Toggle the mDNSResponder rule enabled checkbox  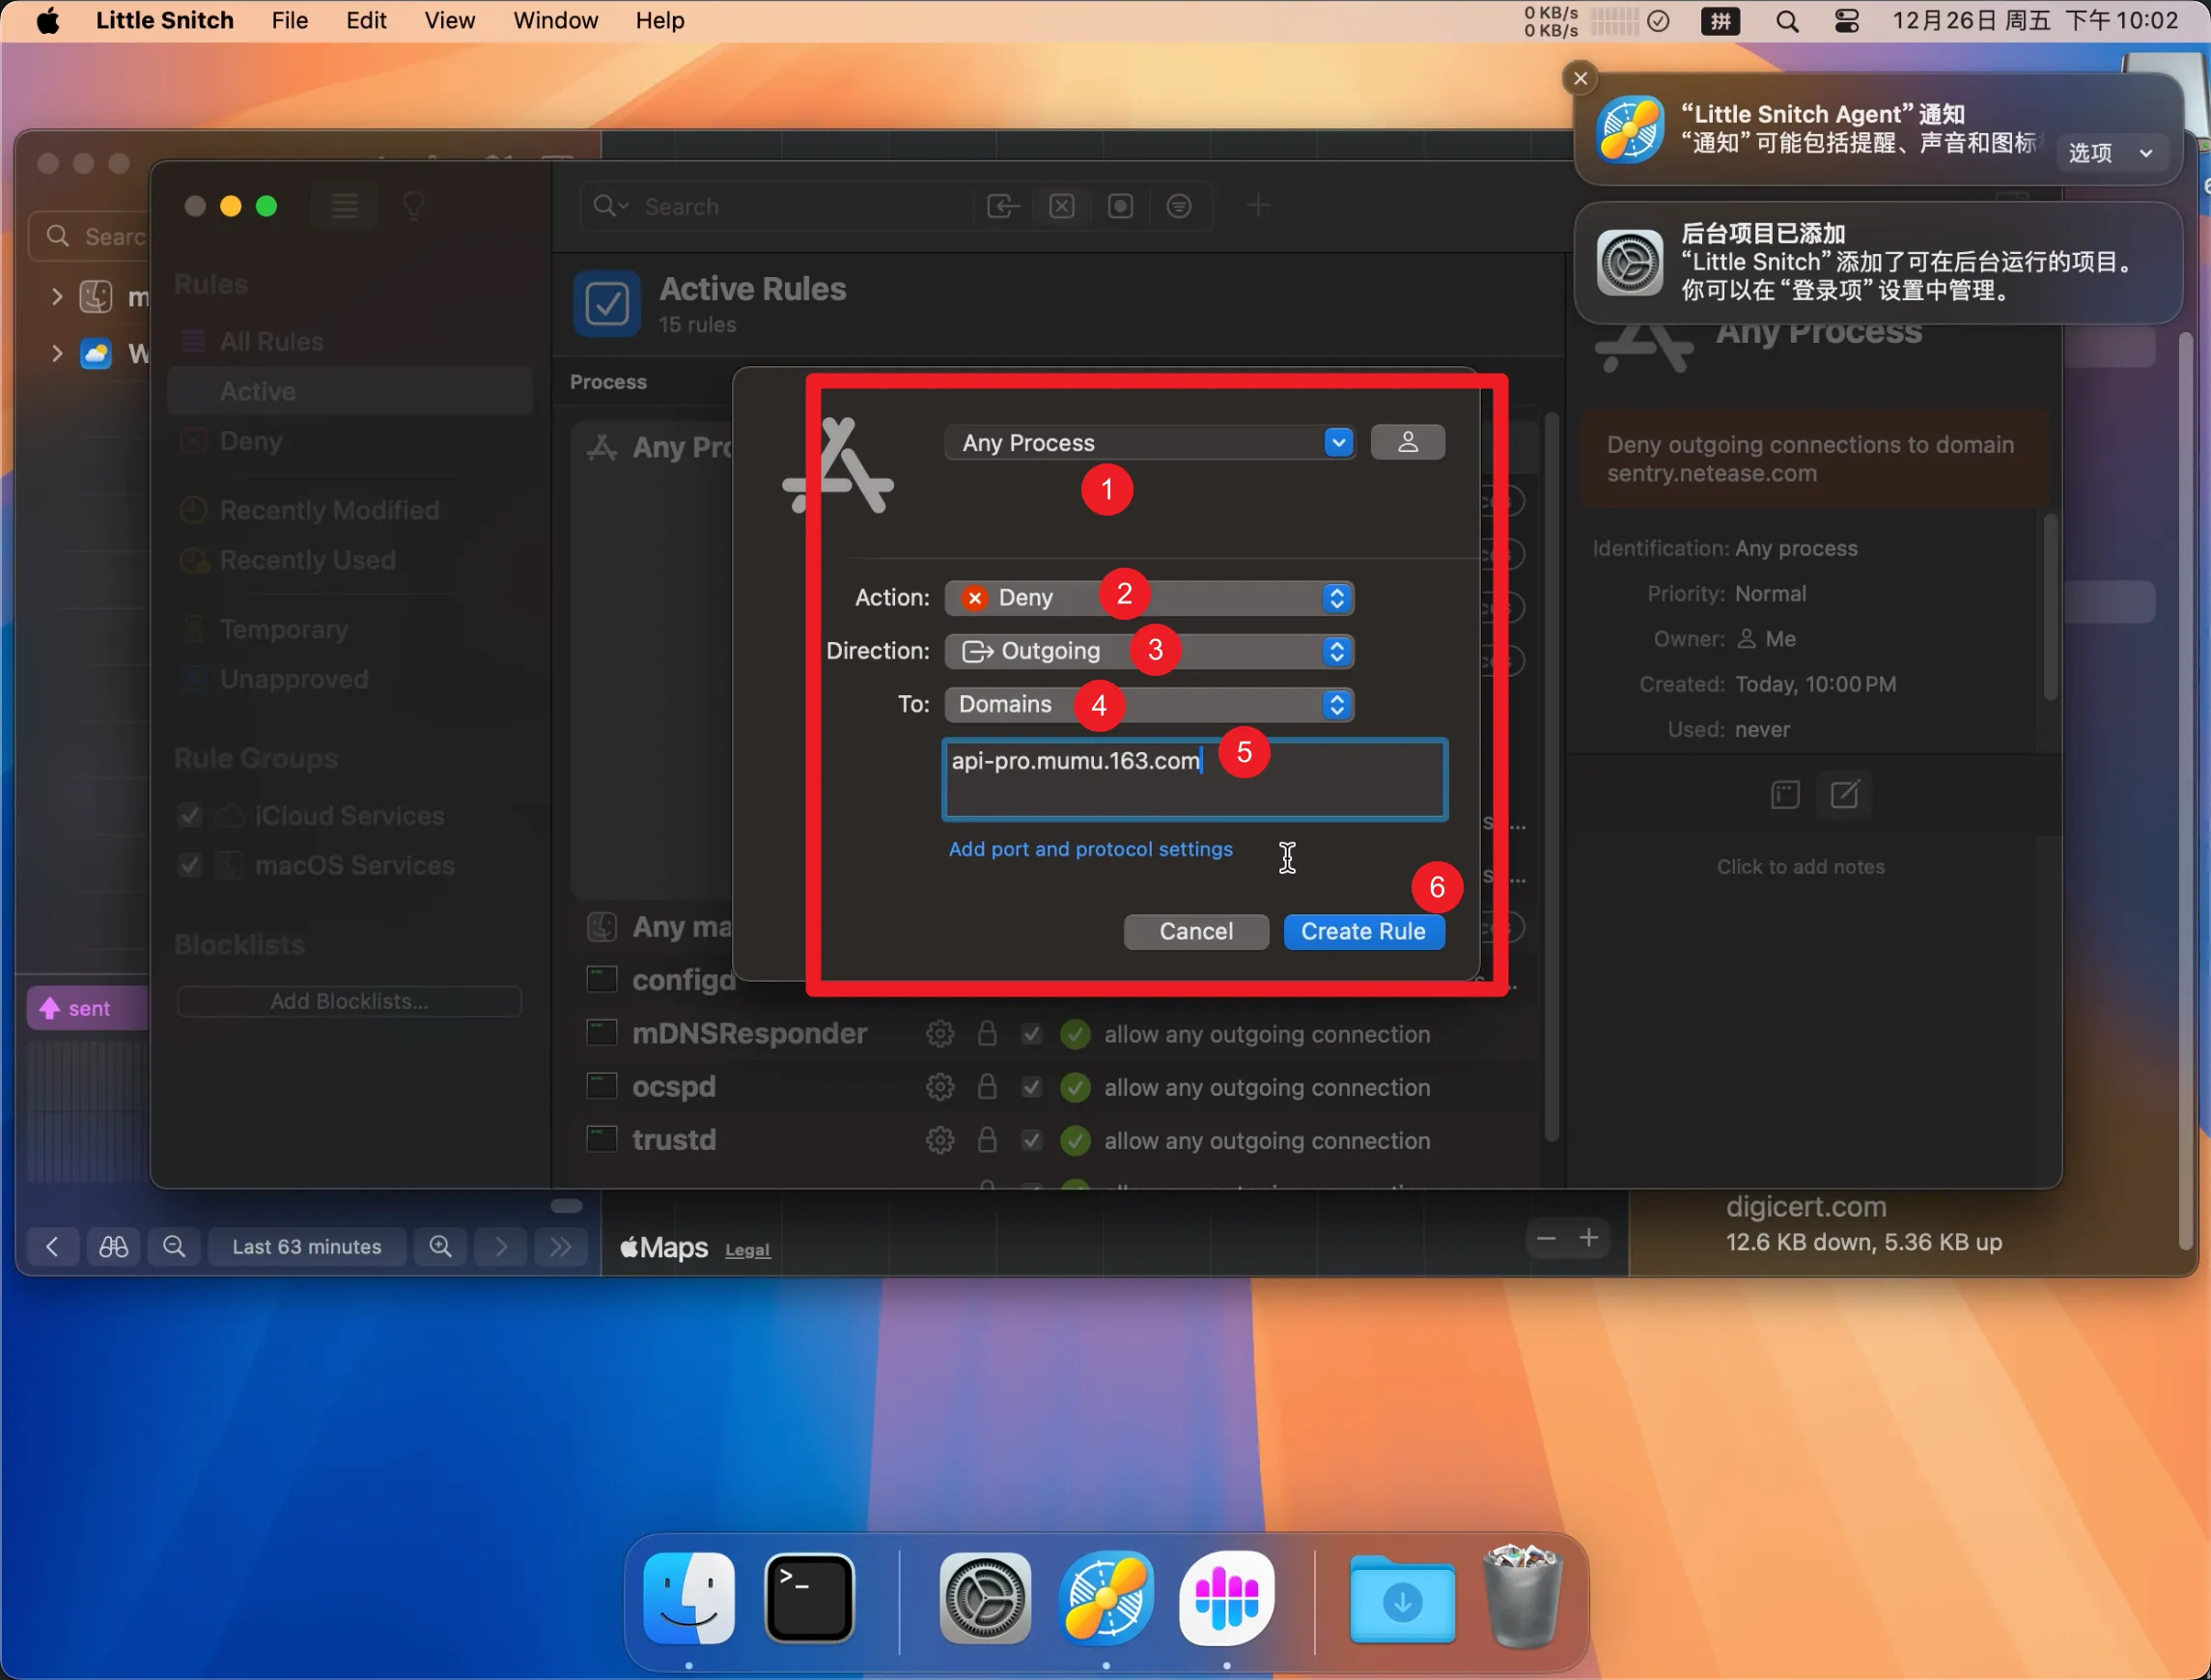click(1032, 1034)
